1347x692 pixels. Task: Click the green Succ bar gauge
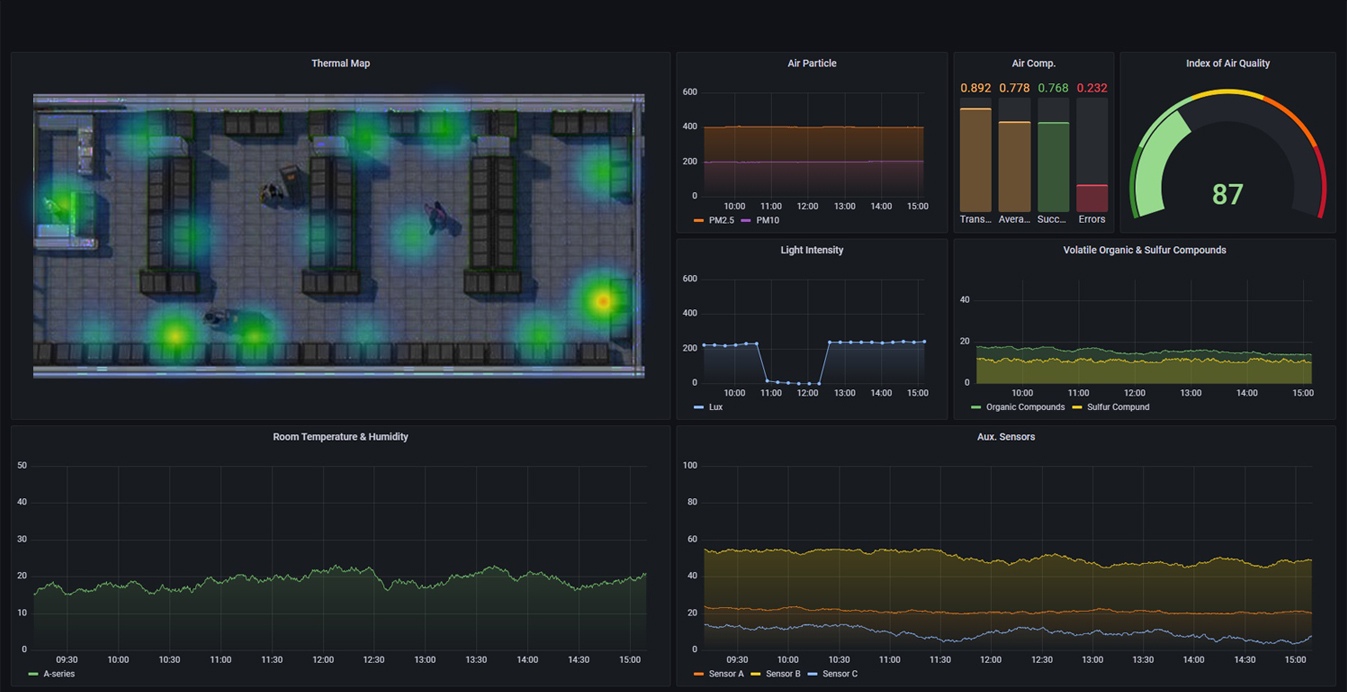click(x=1053, y=166)
